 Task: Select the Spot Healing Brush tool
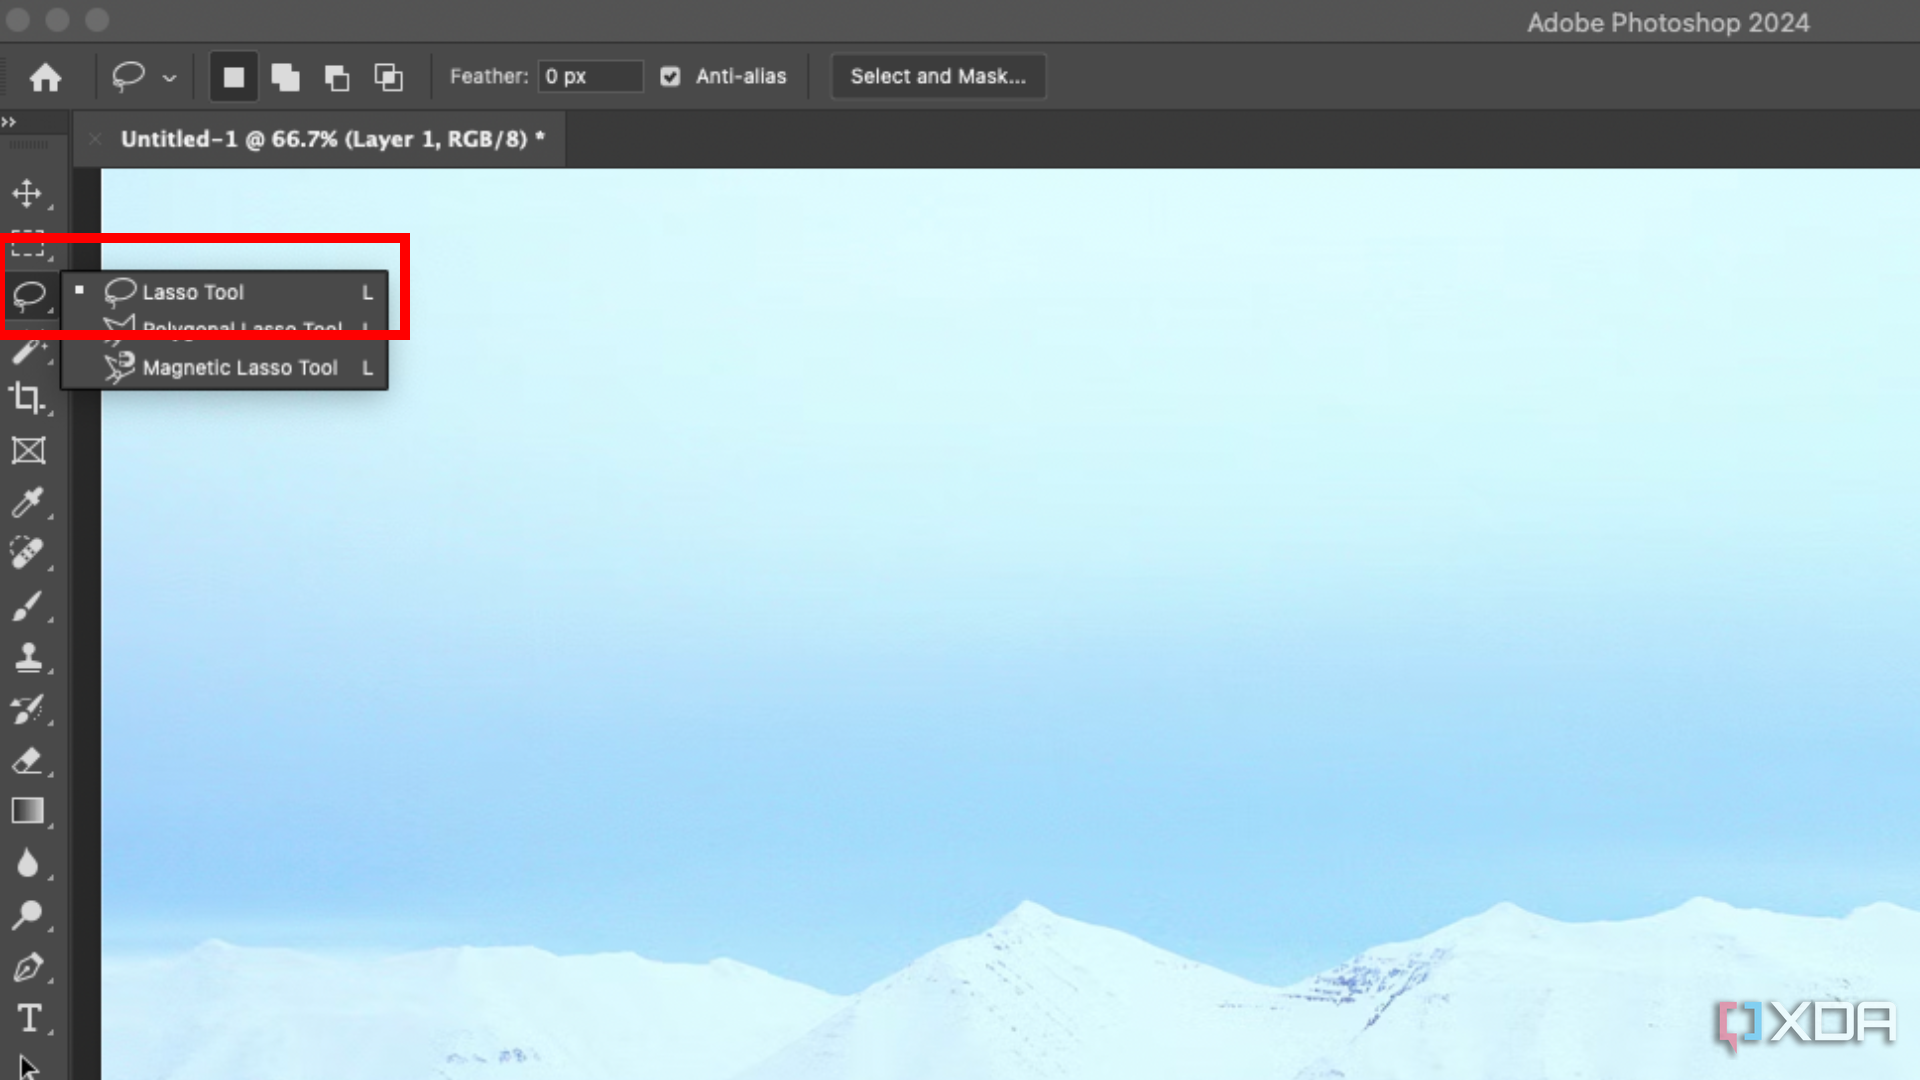pyautogui.click(x=28, y=553)
